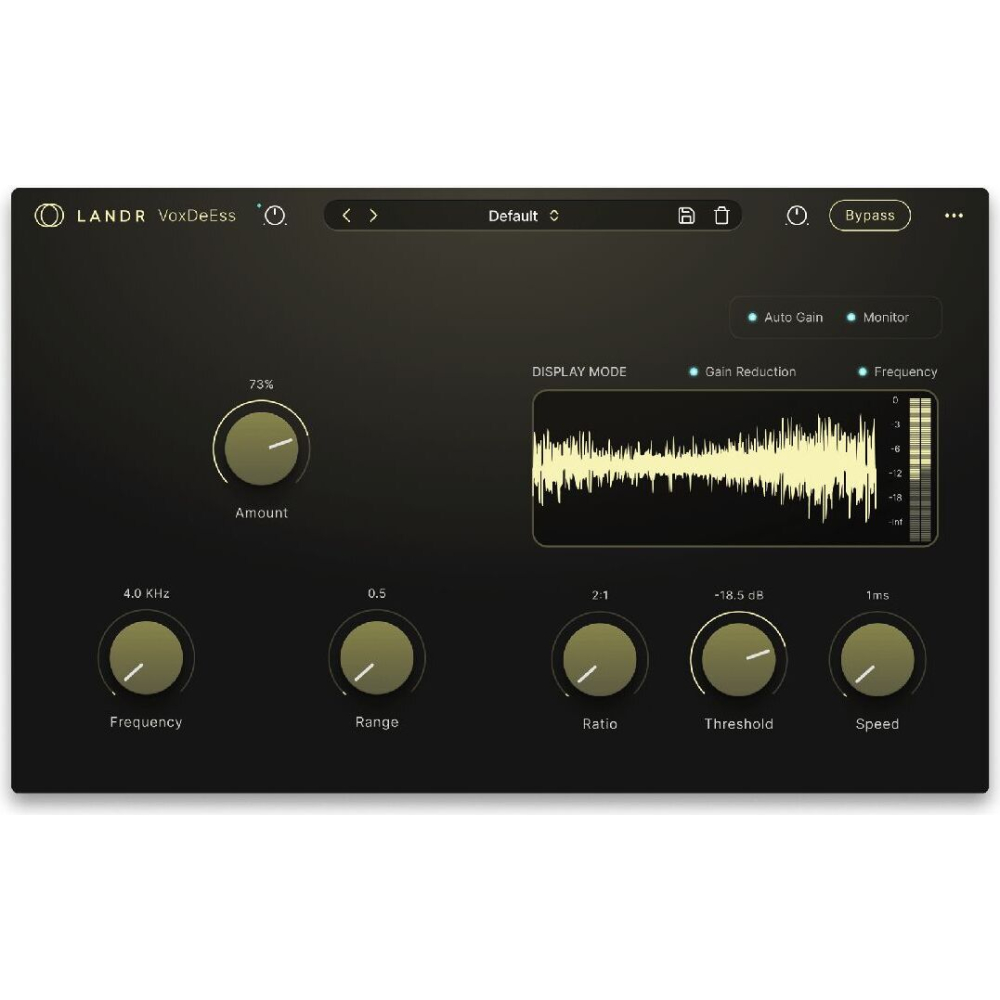Click the power icon beside VoxDeEss
Viewport: 1000px width, 1000px height.
[275, 216]
